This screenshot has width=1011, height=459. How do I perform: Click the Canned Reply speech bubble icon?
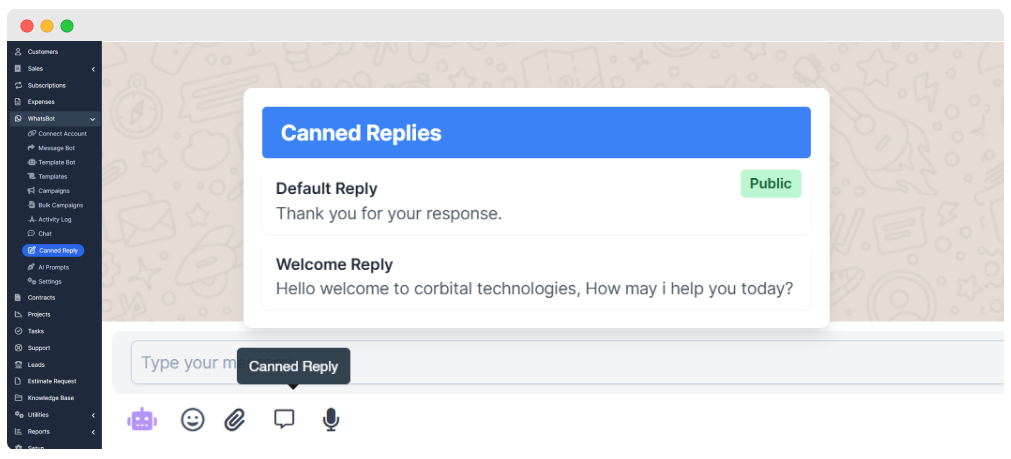tap(284, 420)
